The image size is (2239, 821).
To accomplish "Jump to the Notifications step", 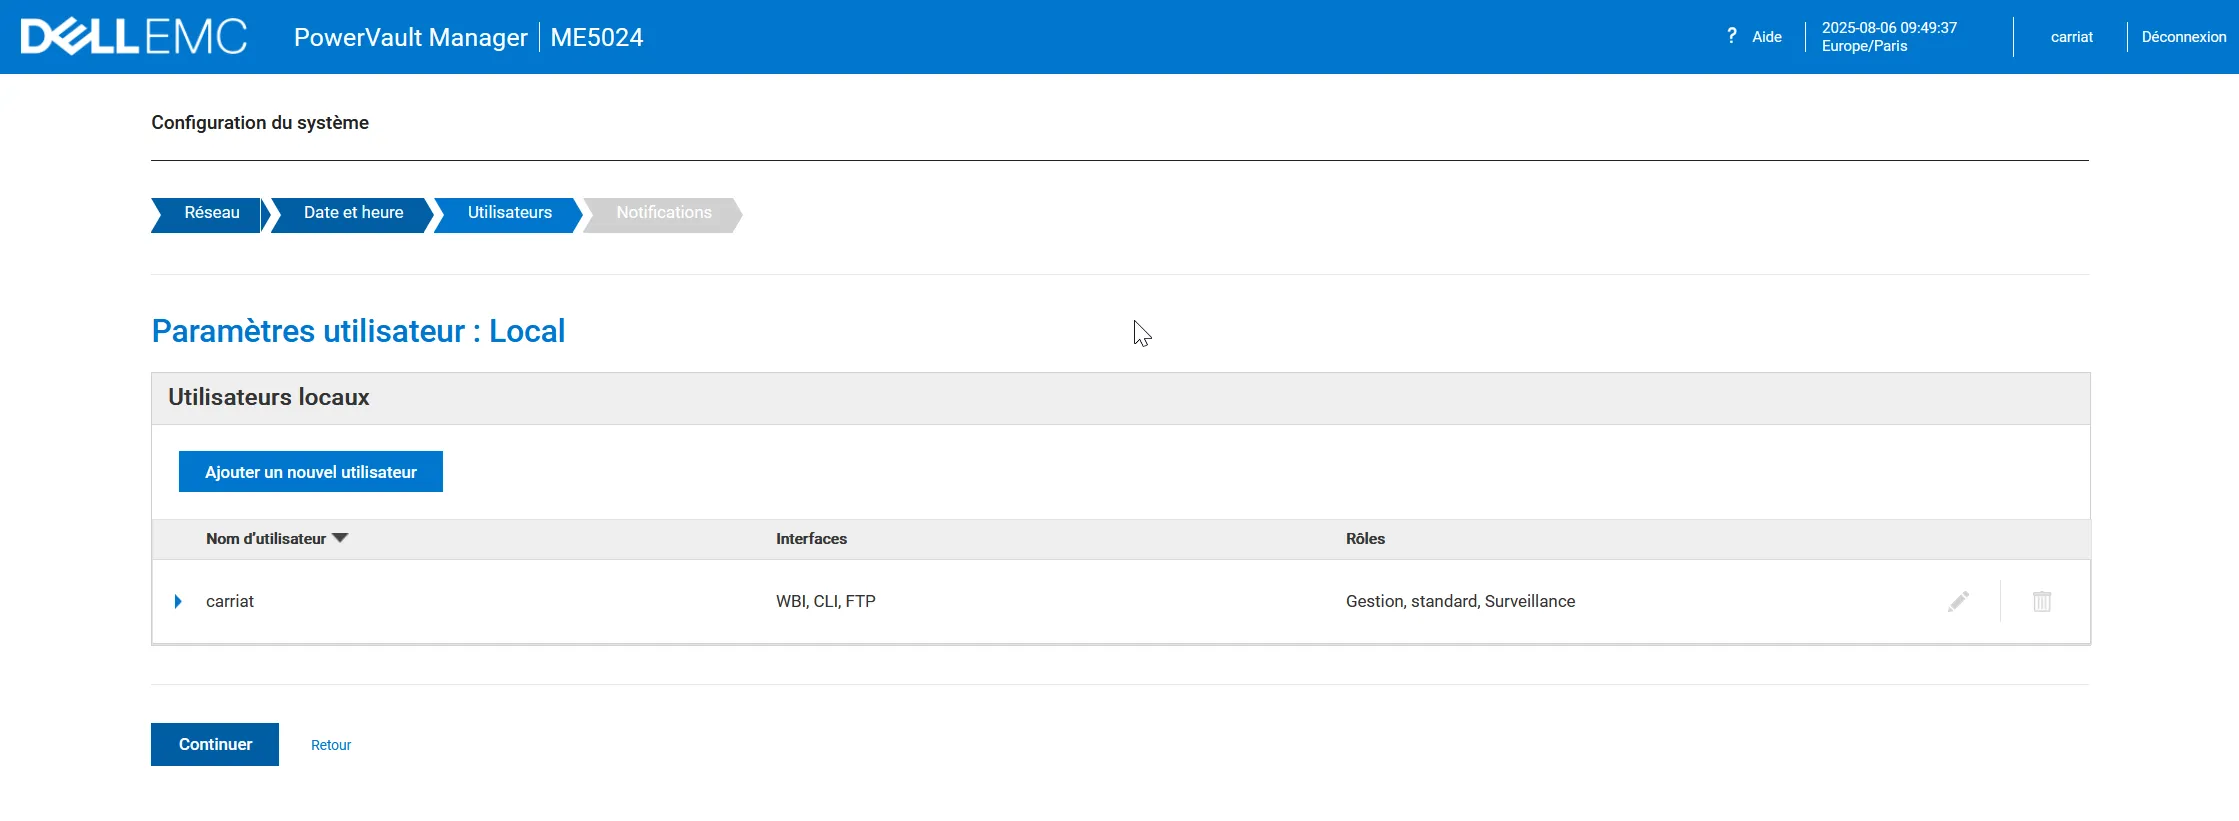I will pyautogui.click(x=663, y=213).
